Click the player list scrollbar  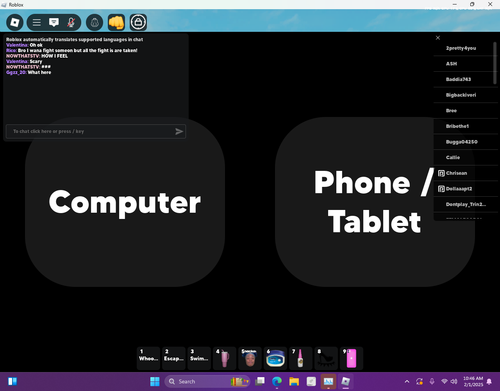tap(495, 63)
